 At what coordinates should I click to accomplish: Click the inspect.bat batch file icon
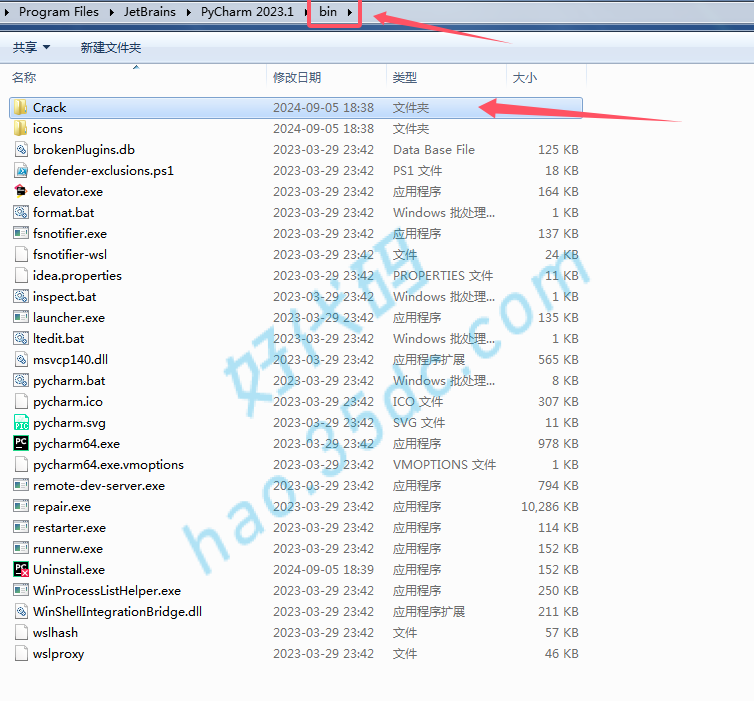tap(21, 296)
